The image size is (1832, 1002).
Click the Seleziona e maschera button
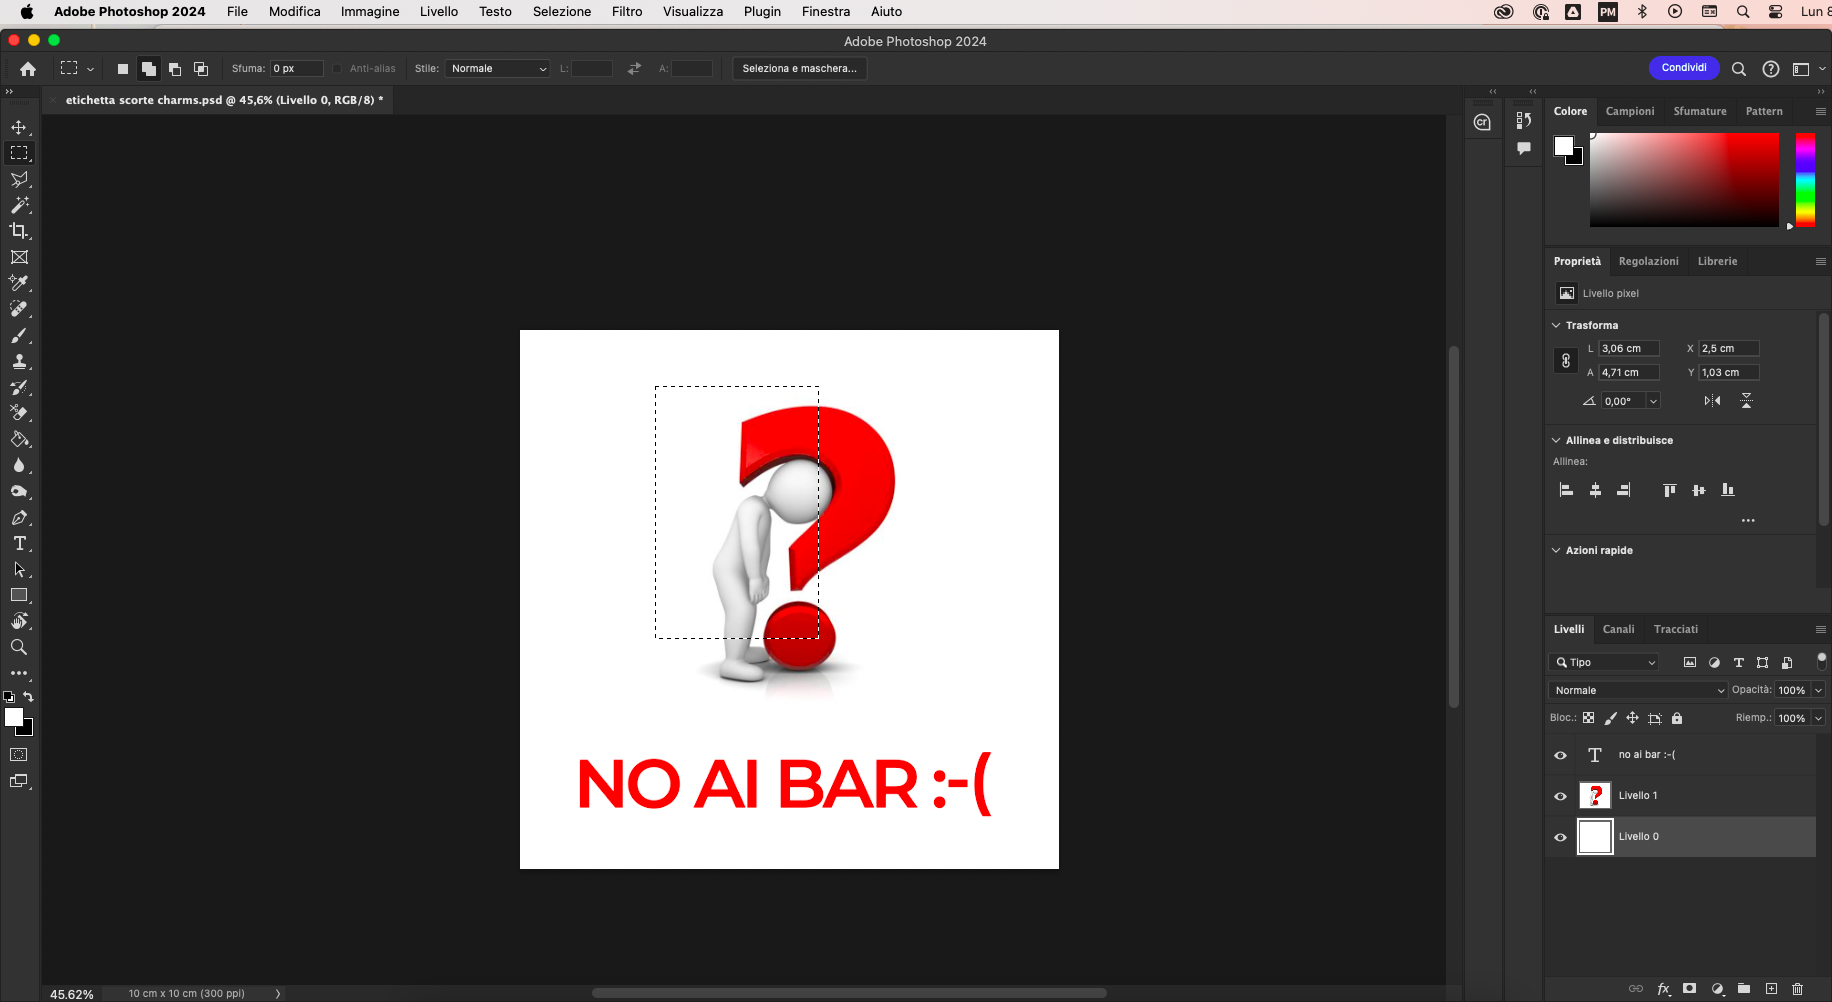point(799,68)
